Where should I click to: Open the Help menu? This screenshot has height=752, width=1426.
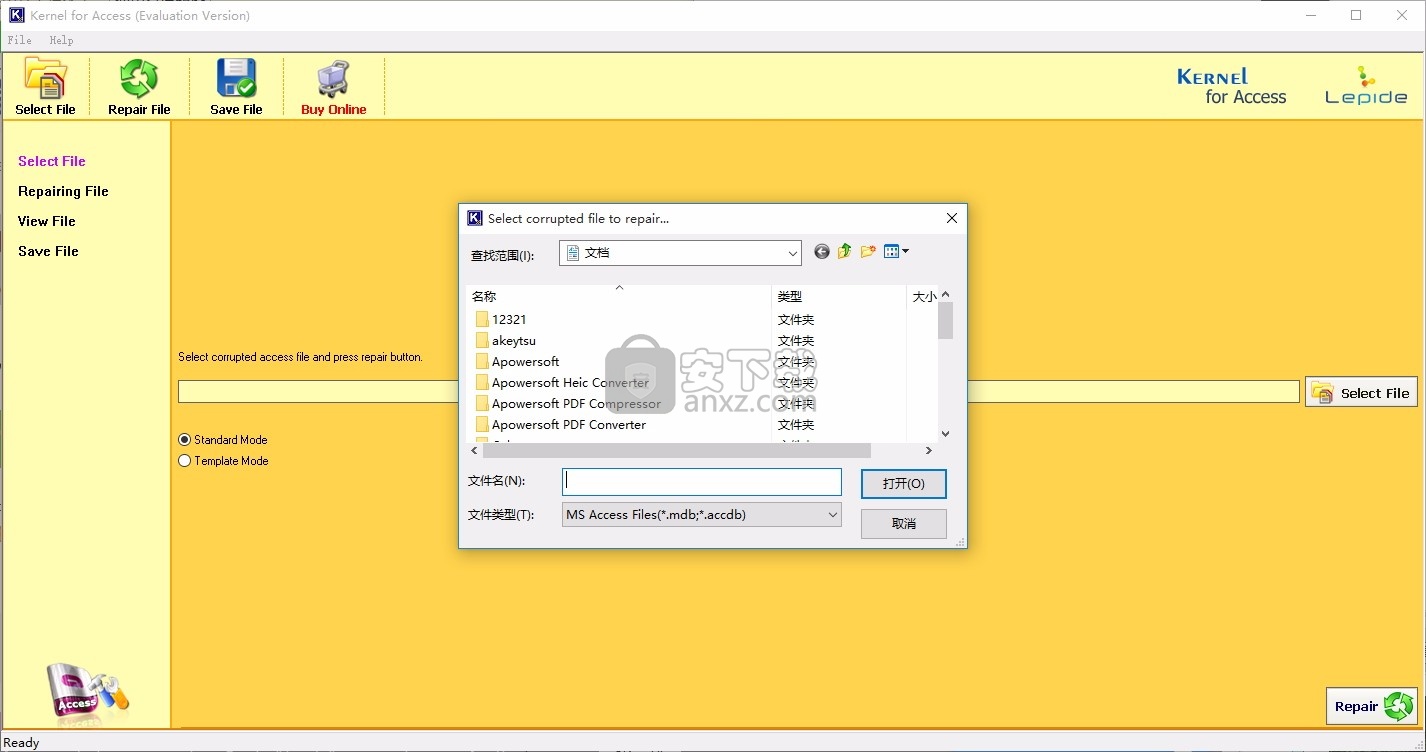click(61, 40)
